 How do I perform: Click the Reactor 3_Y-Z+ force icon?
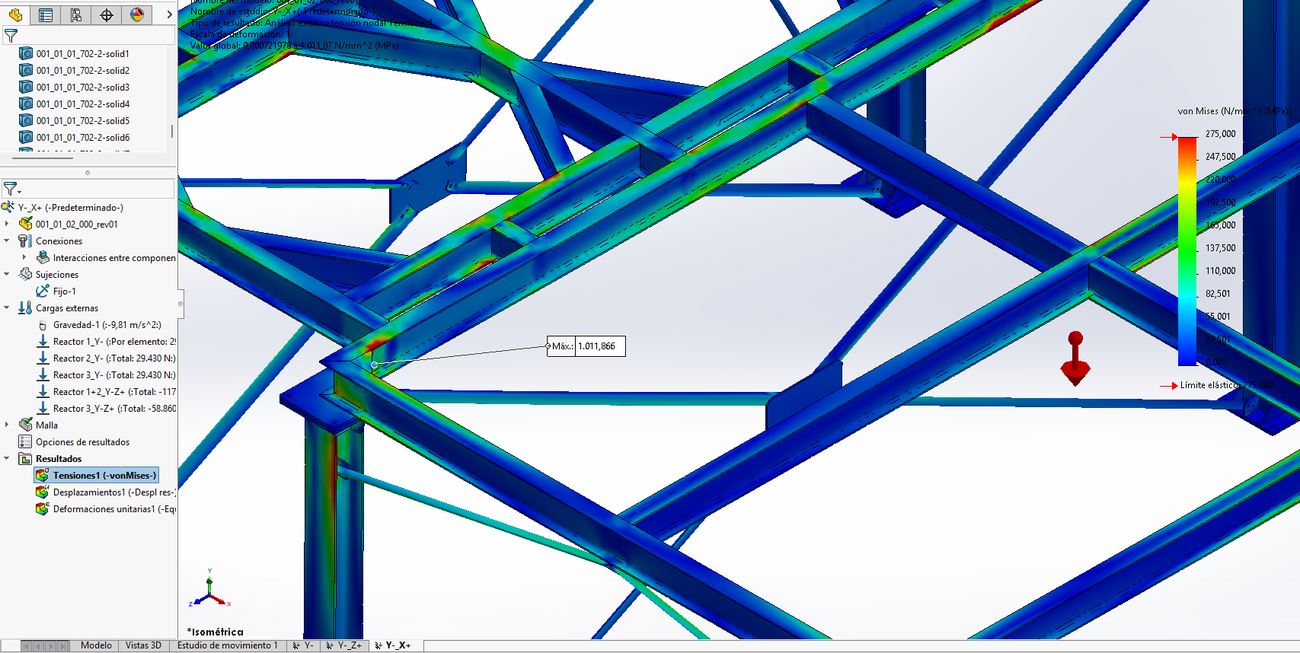(43, 408)
